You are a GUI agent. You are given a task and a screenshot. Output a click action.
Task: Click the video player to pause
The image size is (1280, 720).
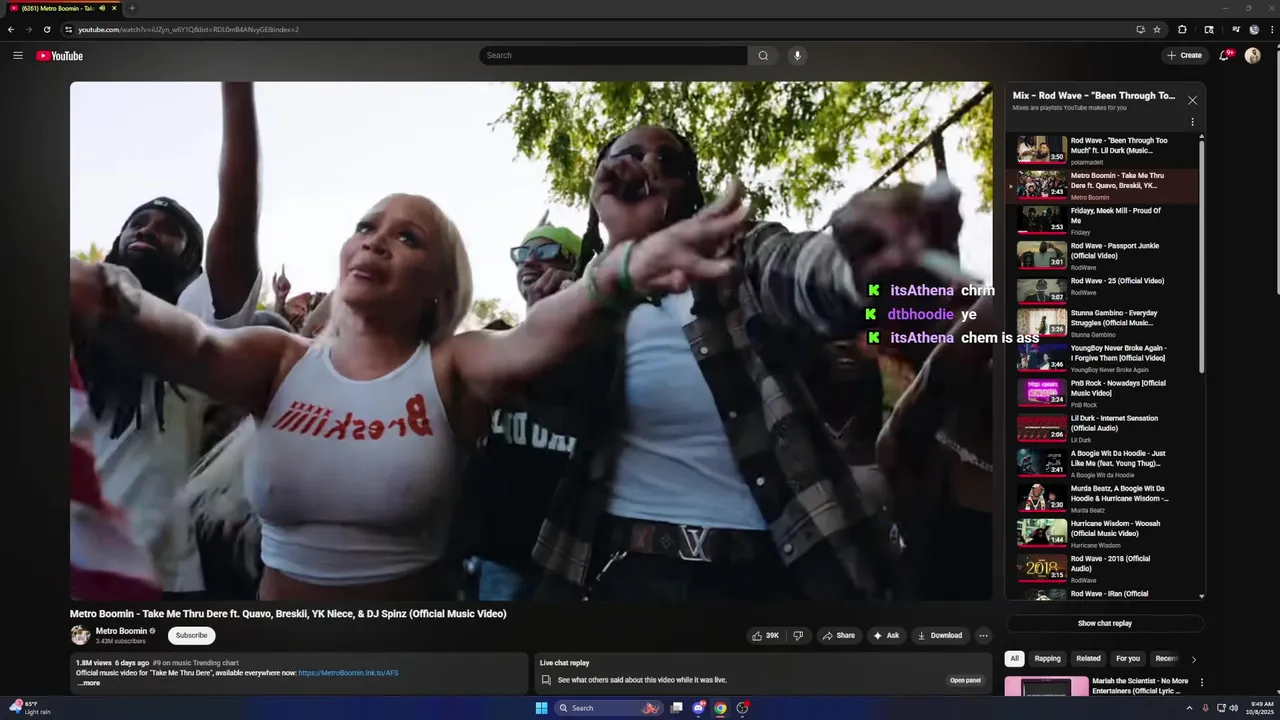[x=531, y=341]
